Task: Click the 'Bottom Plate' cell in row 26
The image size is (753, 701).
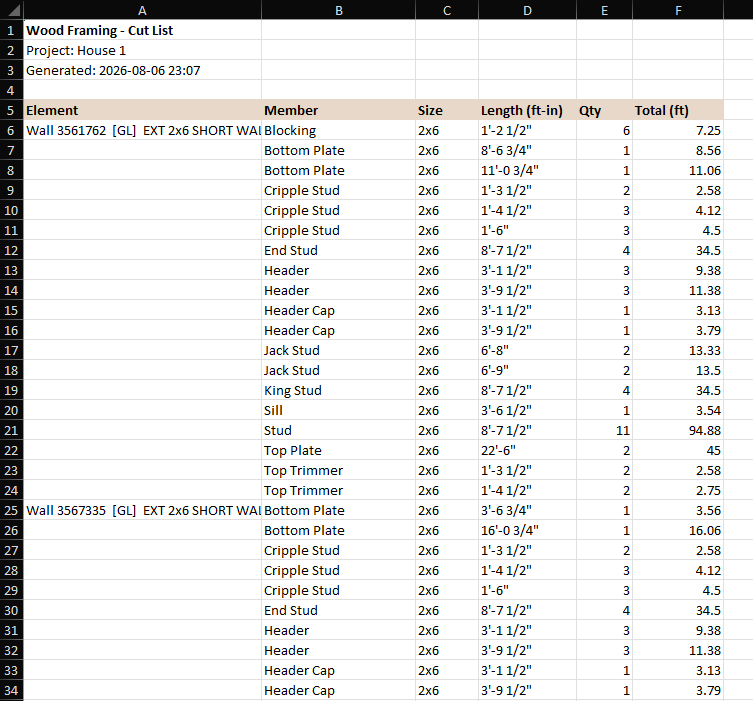Action: (x=339, y=531)
